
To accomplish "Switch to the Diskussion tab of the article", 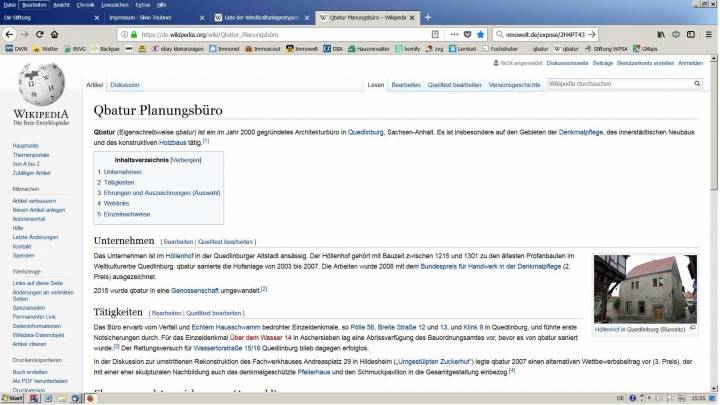I will (x=125, y=85).
